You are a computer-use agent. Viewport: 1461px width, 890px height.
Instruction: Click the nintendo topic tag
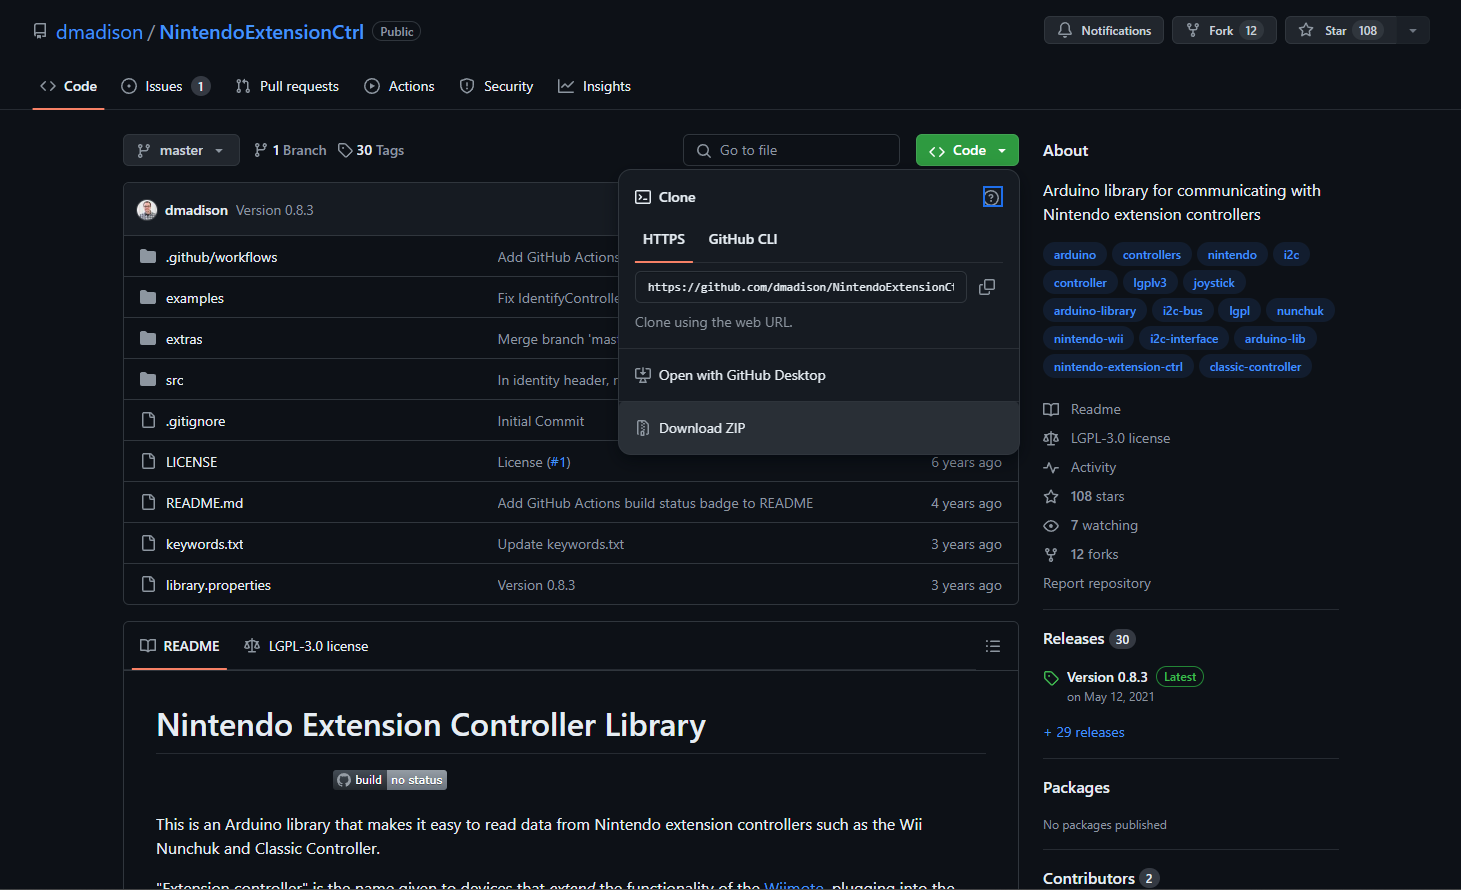[1232, 255]
